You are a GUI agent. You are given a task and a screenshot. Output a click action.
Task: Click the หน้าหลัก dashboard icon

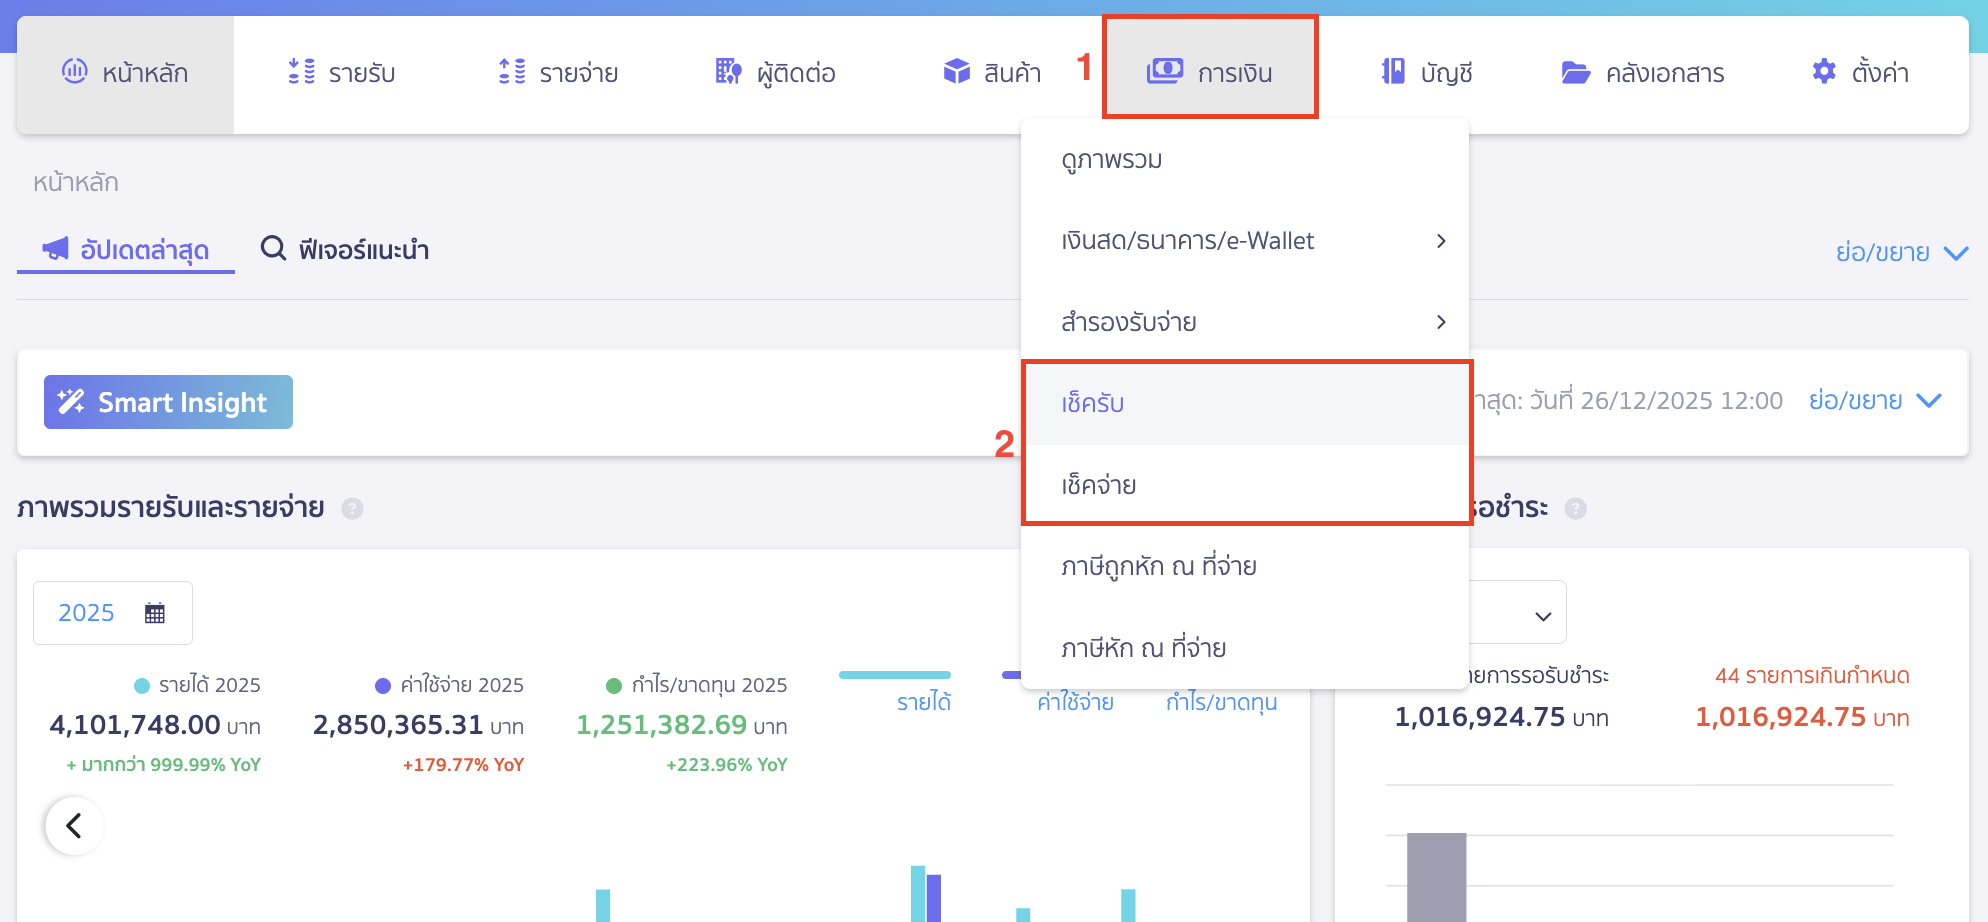tap(75, 71)
